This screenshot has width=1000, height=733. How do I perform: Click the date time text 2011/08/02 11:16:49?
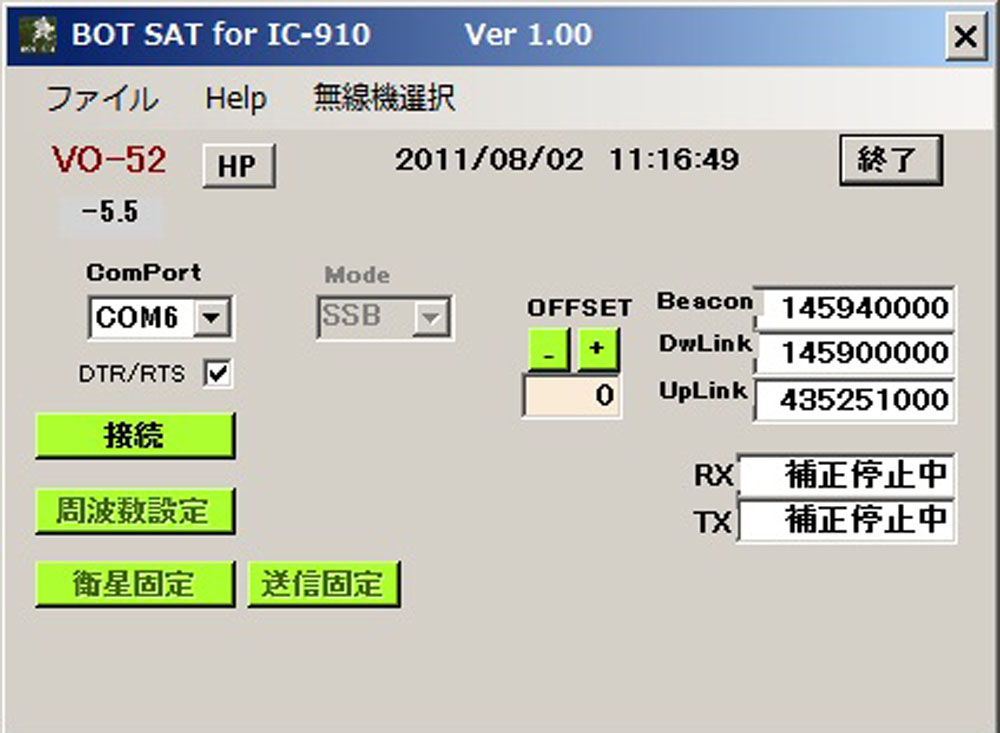click(x=566, y=159)
